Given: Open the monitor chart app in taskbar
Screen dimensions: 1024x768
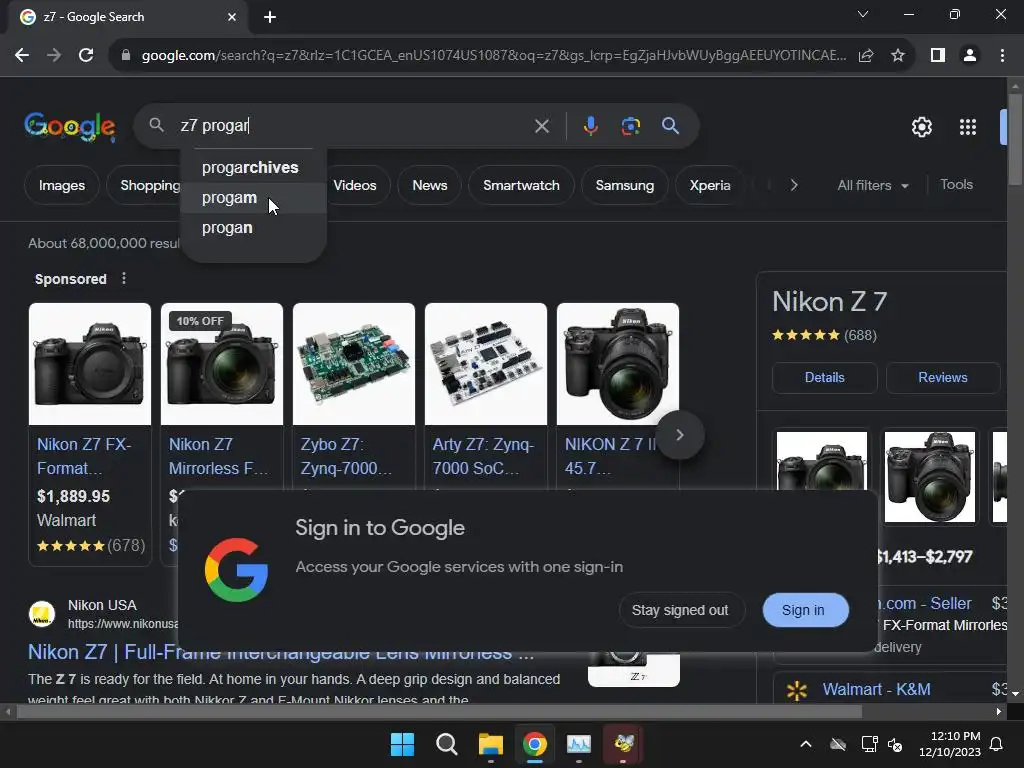Looking at the screenshot, I should [579, 744].
